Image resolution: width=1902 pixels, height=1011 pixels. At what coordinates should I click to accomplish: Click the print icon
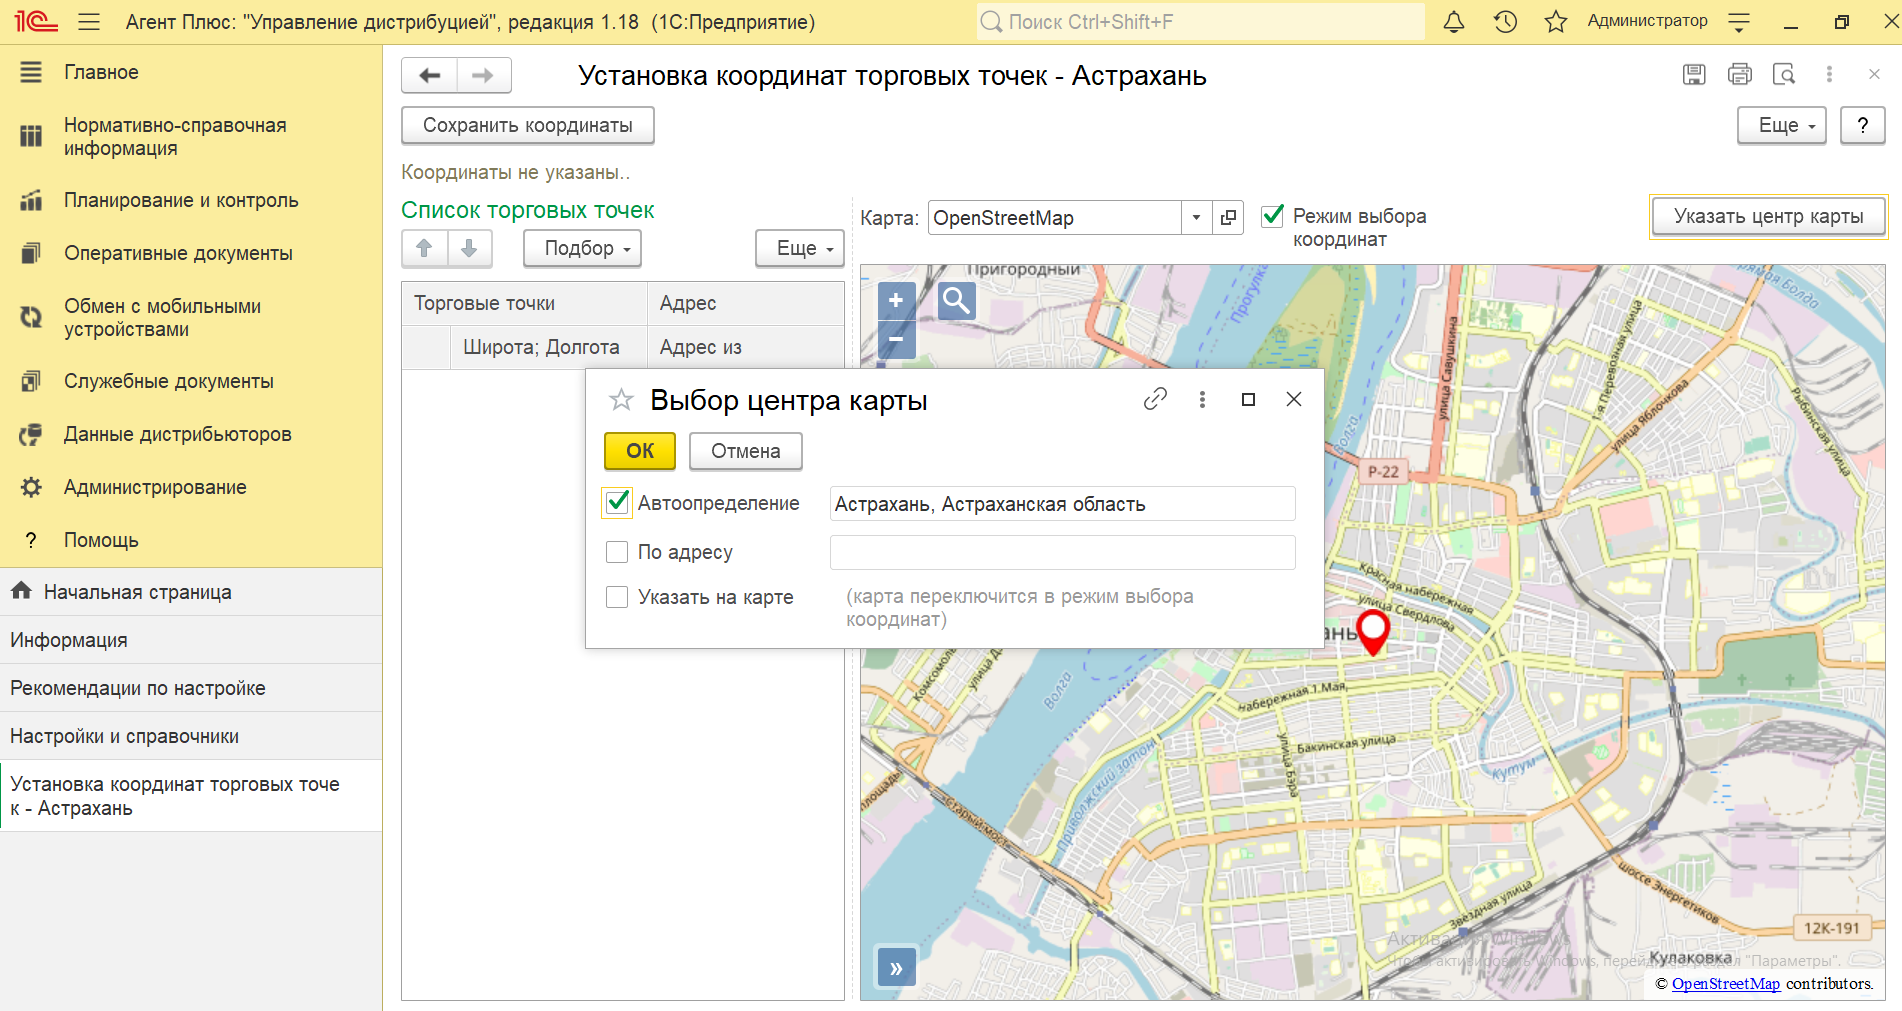(1740, 74)
